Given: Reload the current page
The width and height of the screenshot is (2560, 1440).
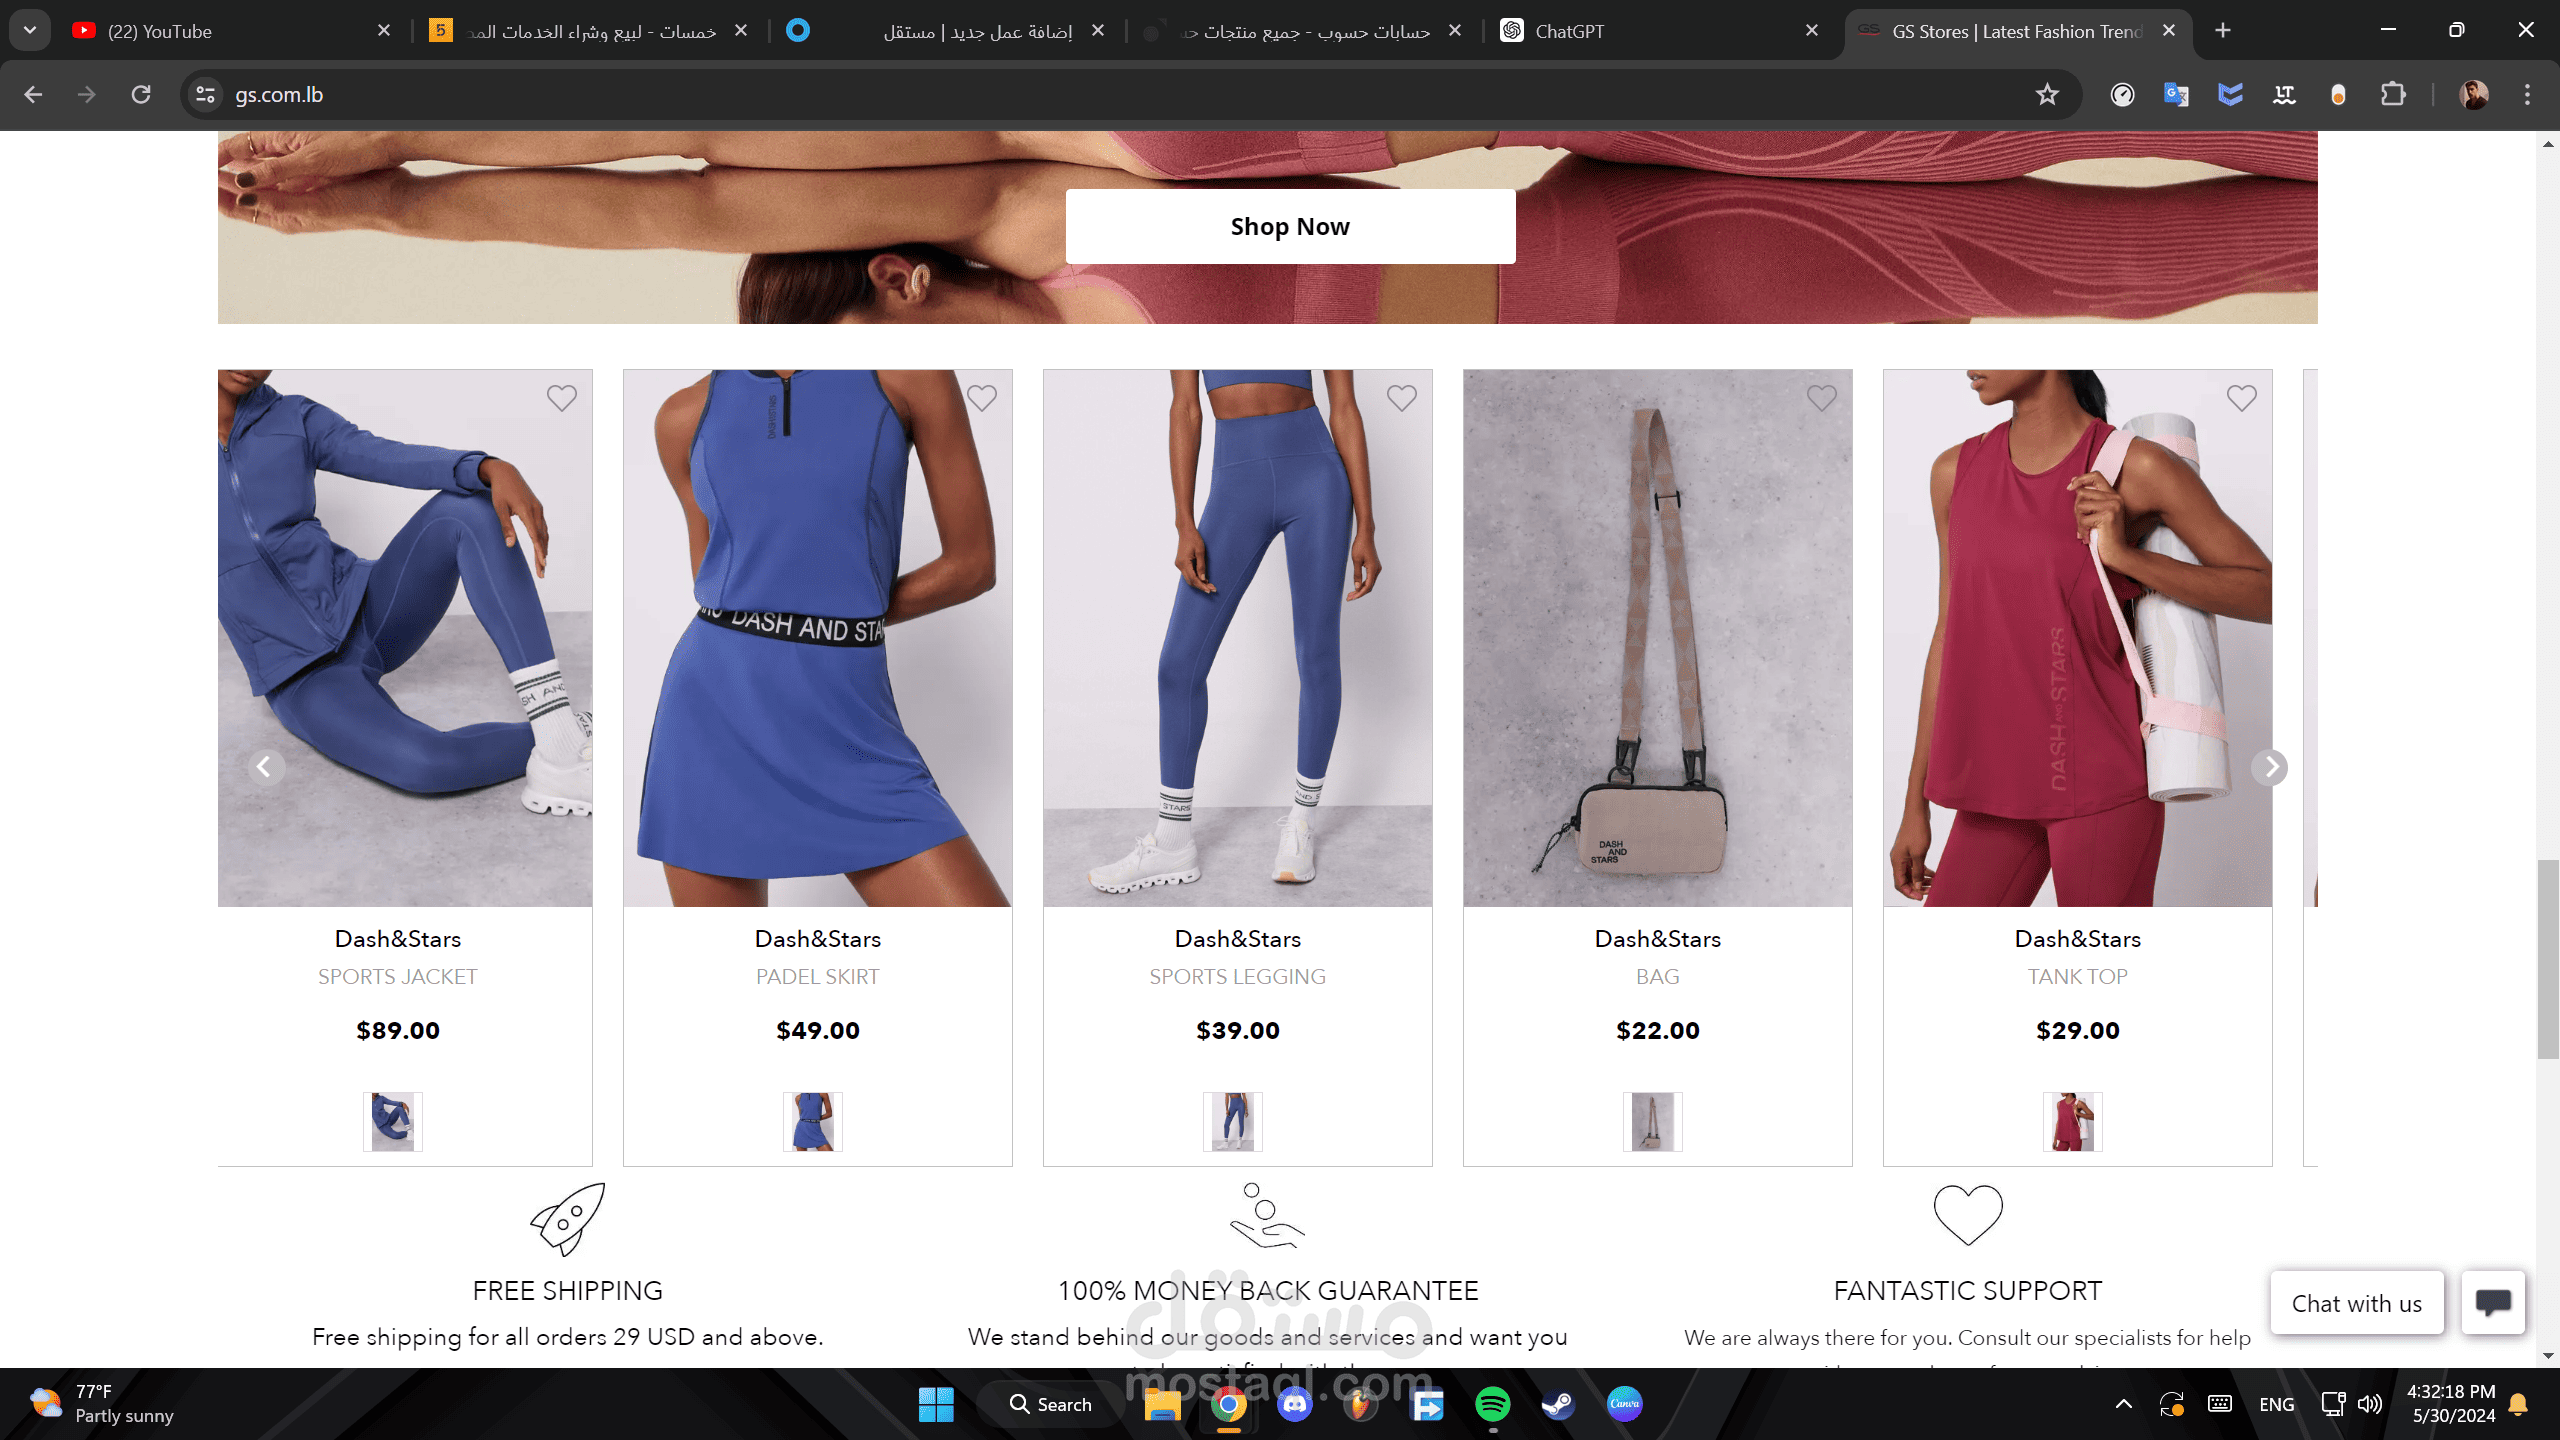Looking at the screenshot, I should 141,95.
